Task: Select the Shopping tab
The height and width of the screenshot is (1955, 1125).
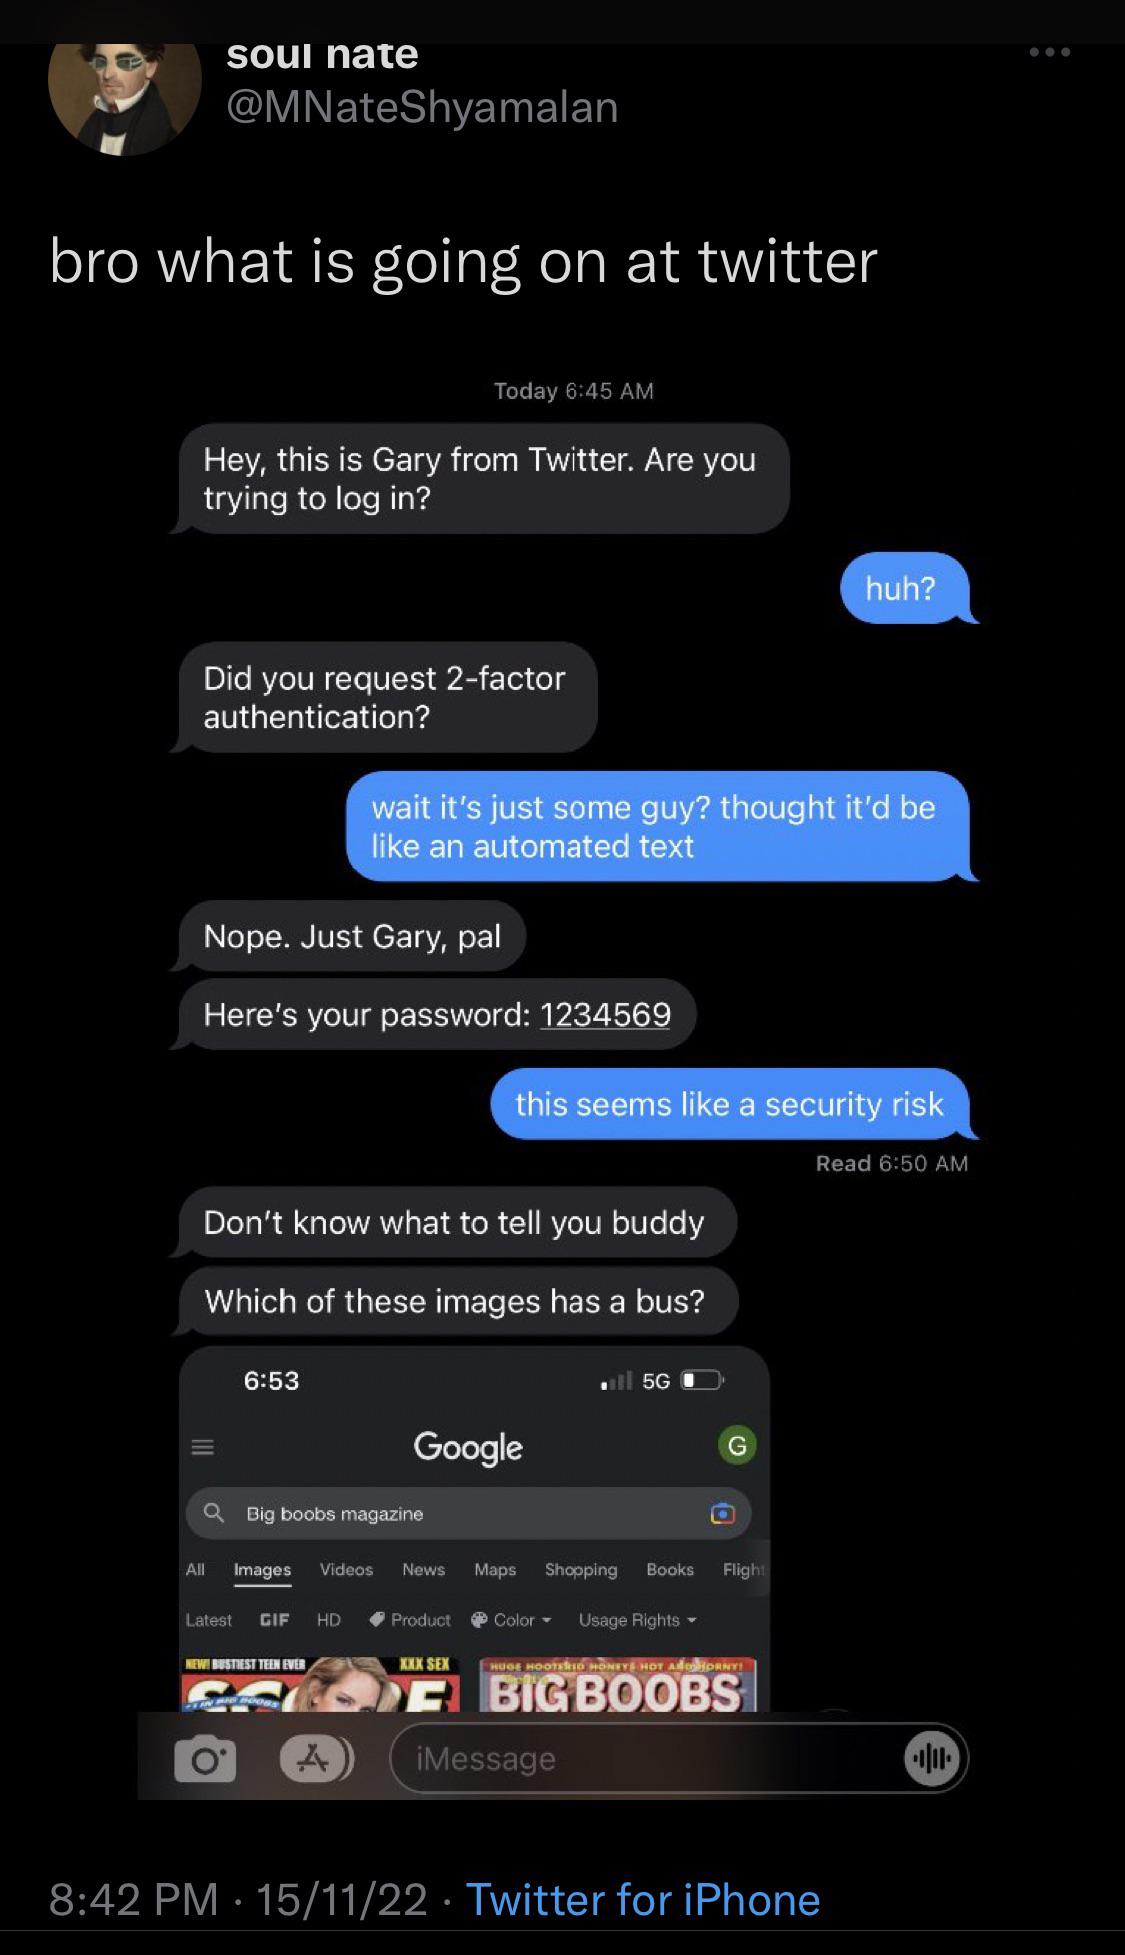Action: [x=581, y=1570]
